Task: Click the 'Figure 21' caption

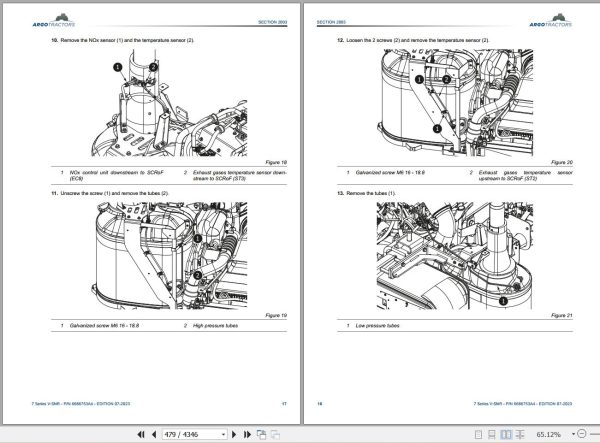Action: 562,315
